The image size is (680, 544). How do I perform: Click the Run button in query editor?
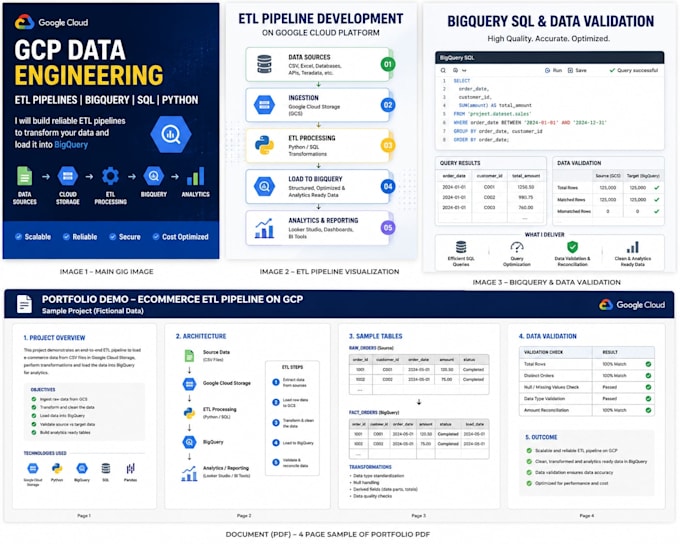[x=553, y=70]
